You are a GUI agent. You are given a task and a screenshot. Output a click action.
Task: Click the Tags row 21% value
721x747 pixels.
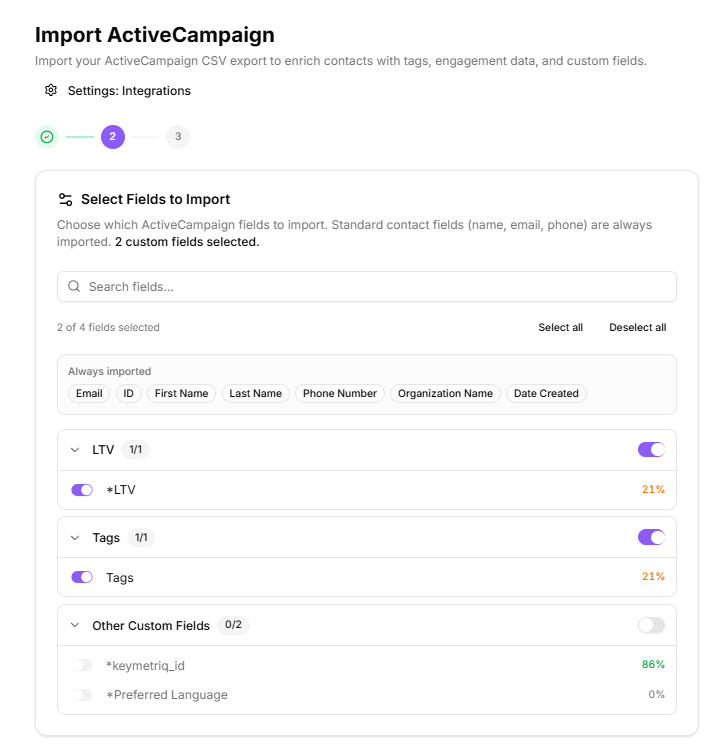click(653, 576)
